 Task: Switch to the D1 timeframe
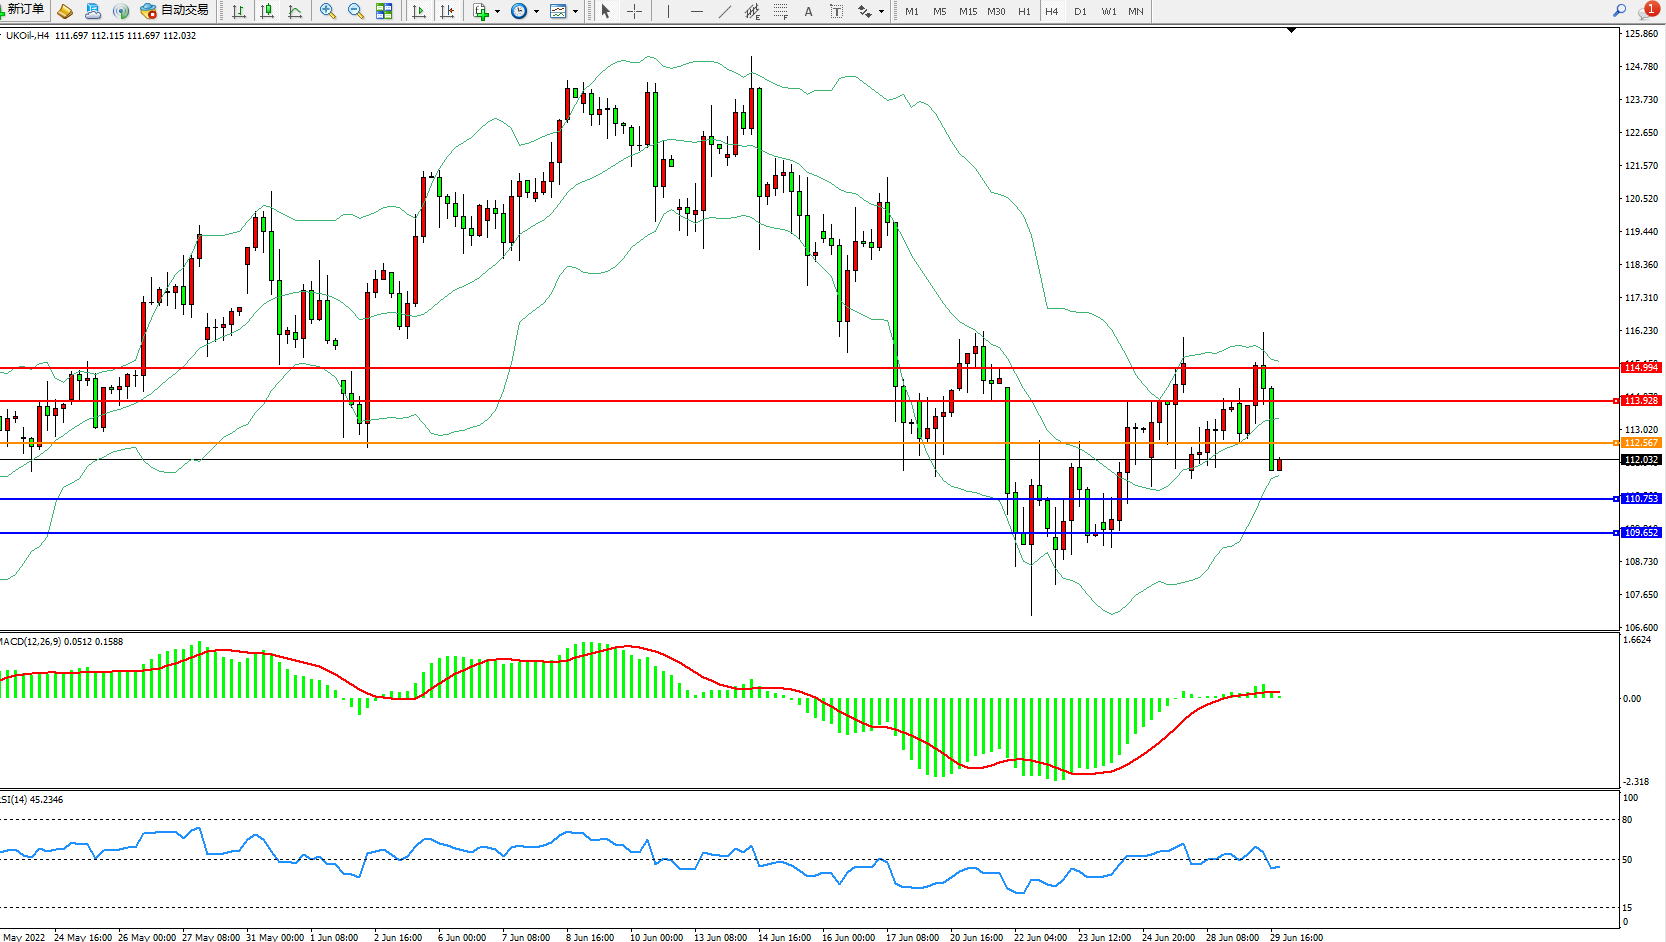1080,11
